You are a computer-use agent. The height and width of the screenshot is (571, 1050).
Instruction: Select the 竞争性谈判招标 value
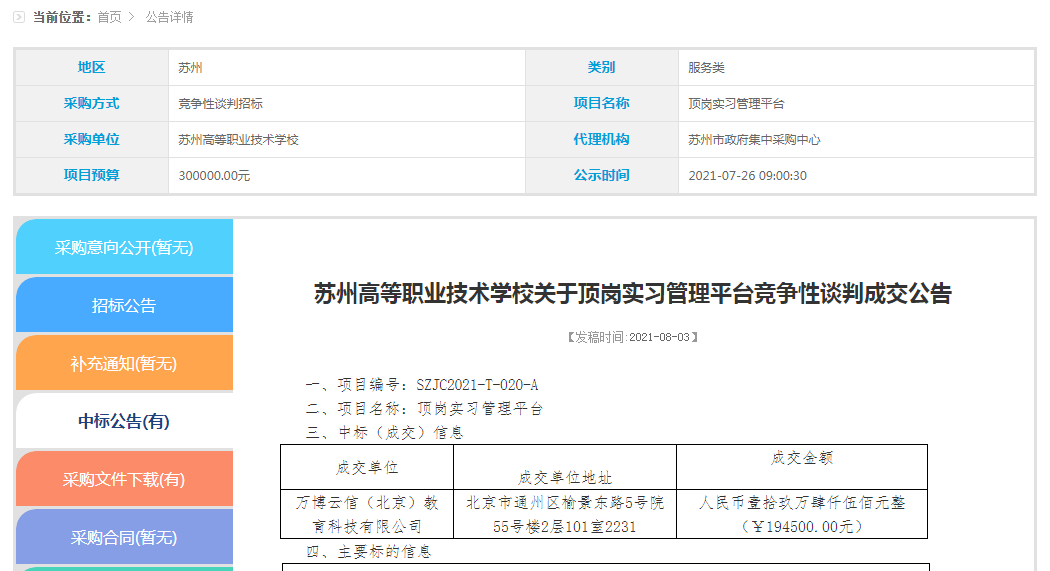(220, 104)
